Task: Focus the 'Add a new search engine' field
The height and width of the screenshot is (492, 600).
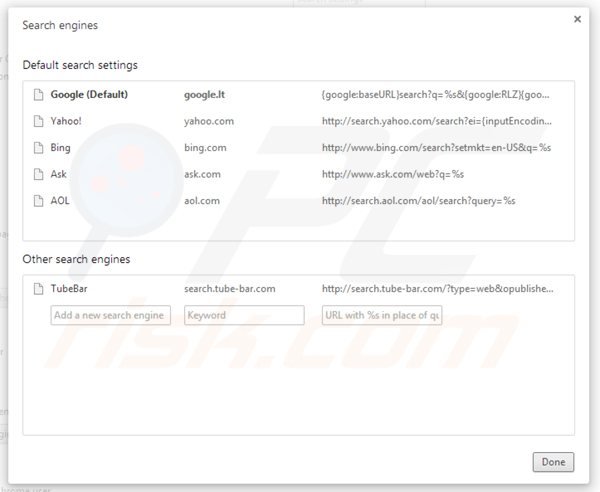Action: 111,315
